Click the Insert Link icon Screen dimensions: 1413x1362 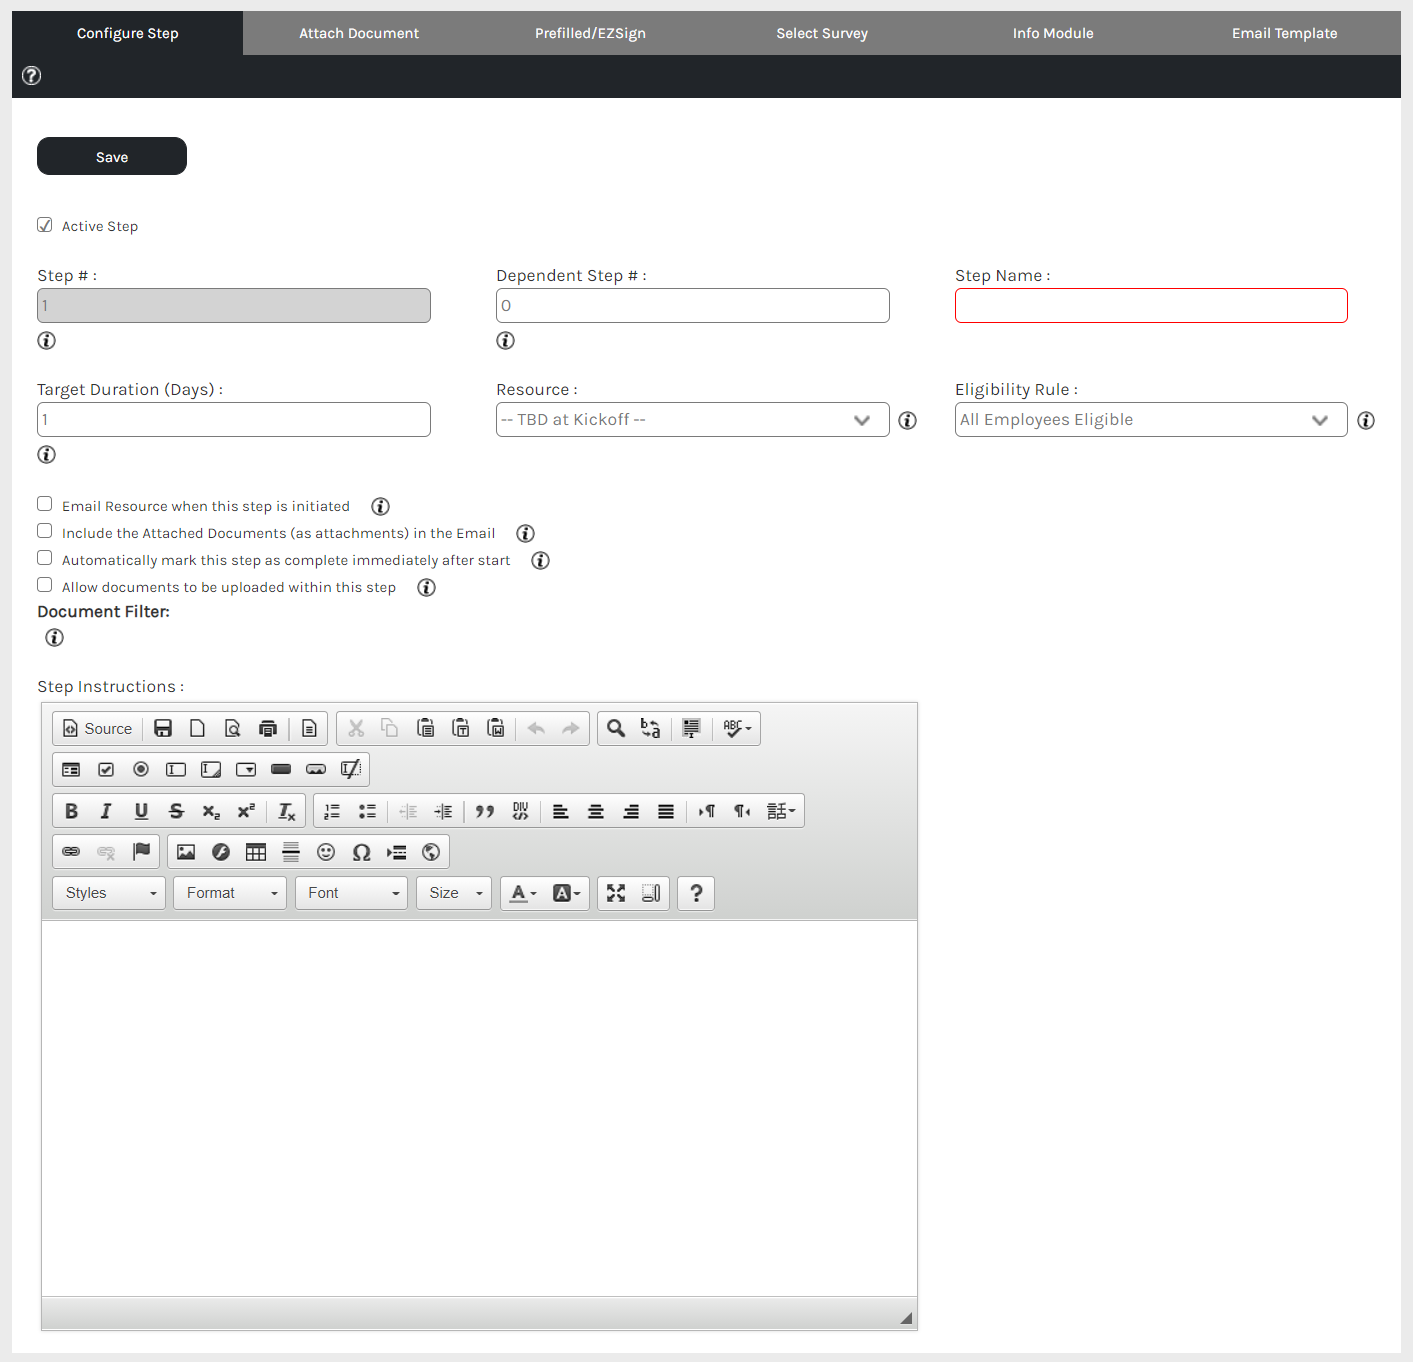point(71,852)
